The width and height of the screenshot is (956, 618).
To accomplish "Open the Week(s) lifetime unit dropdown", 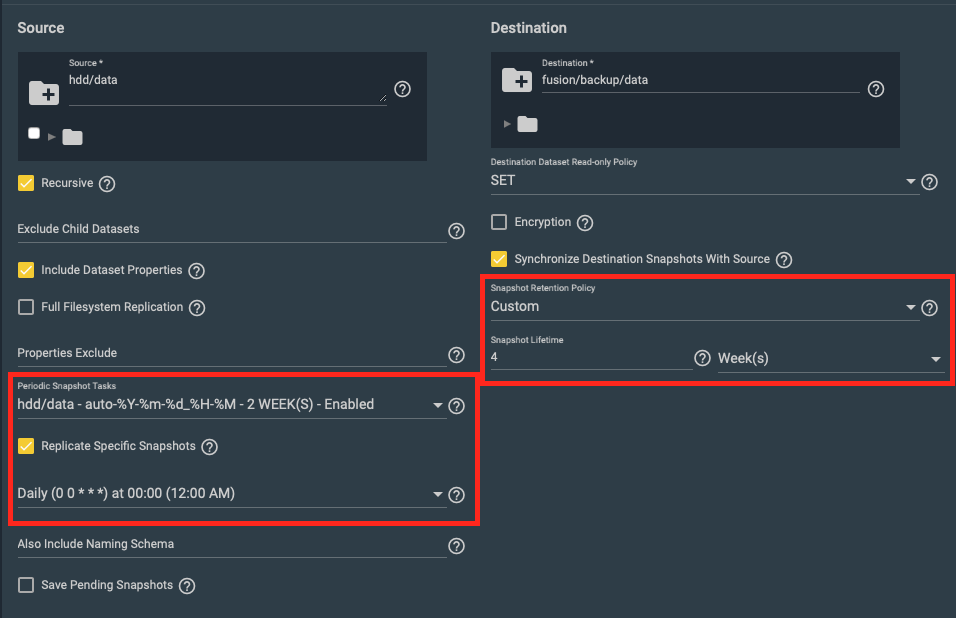I will point(830,358).
